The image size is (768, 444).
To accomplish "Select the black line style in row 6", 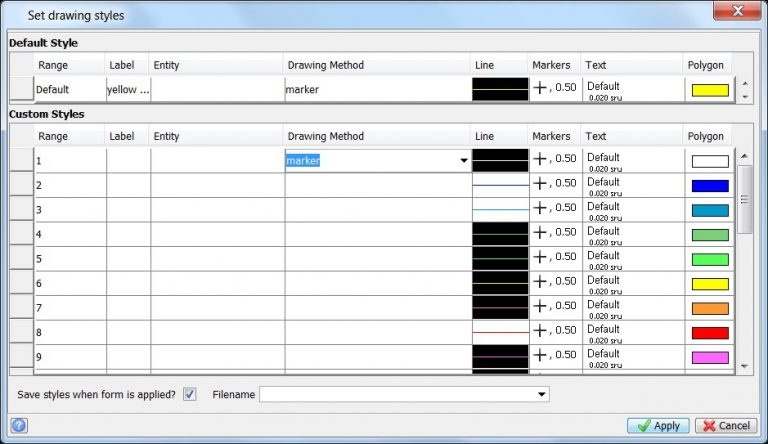I will click(x=500, y=283).
